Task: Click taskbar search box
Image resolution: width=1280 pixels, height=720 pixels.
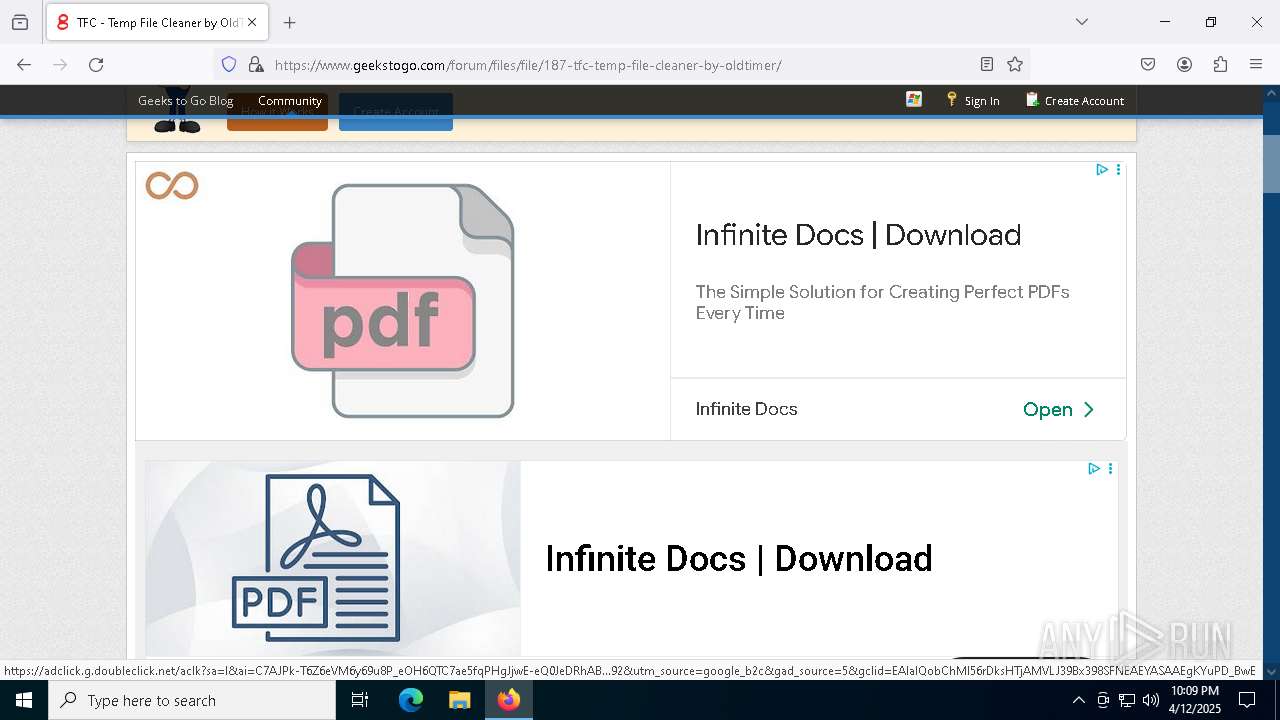Action: pos(192,700)
